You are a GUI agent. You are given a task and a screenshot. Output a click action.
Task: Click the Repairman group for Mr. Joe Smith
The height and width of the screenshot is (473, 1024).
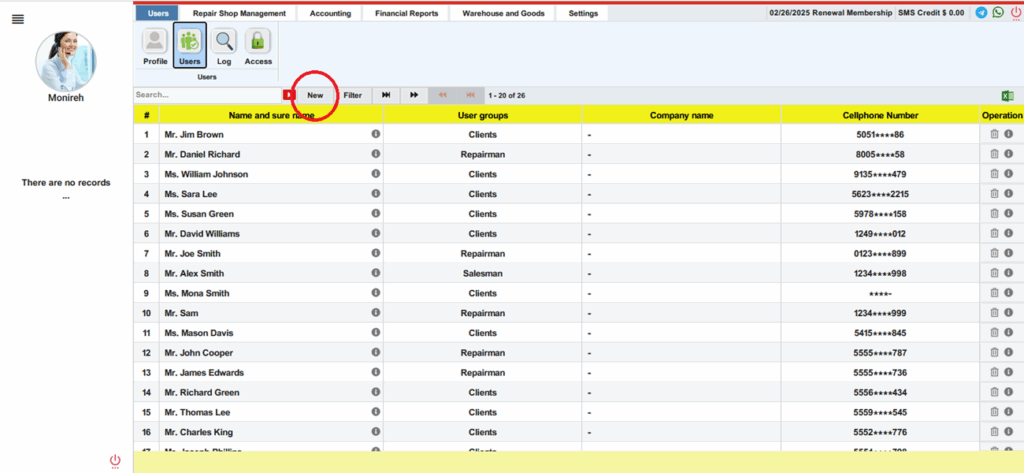483,253
